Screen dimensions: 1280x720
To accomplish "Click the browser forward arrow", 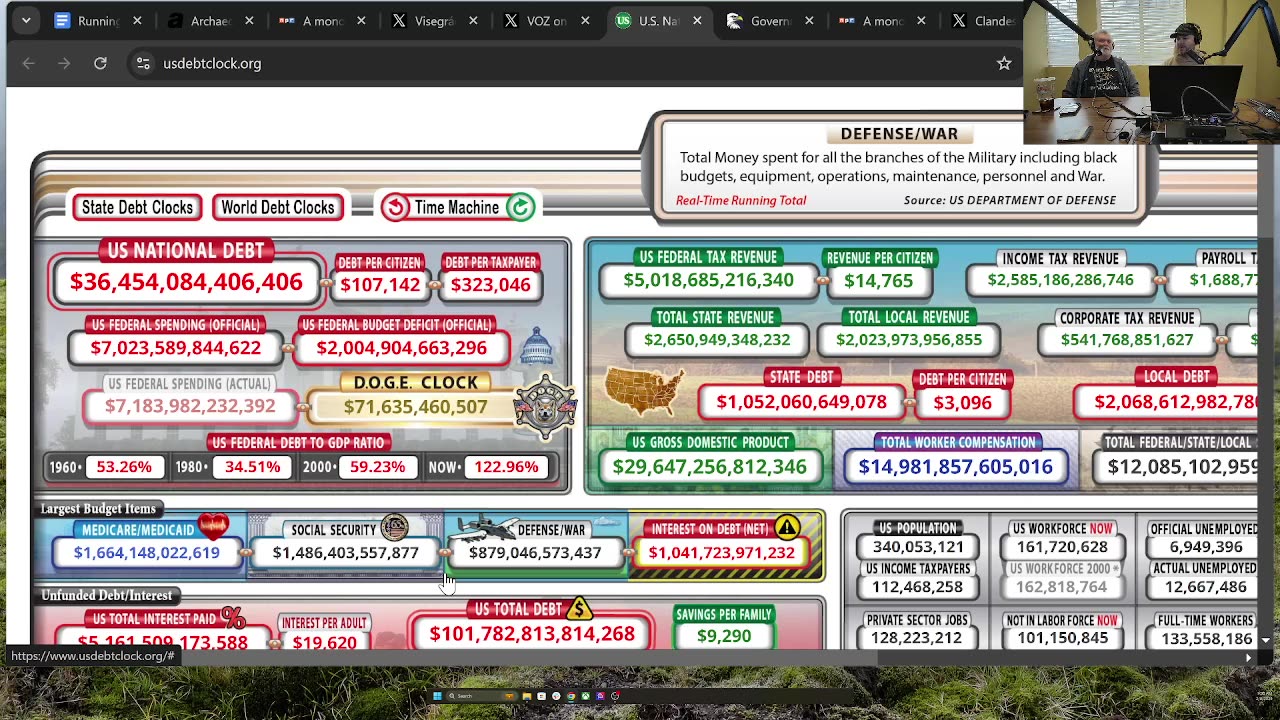I will pyautogui.click(x=64, y=63).
